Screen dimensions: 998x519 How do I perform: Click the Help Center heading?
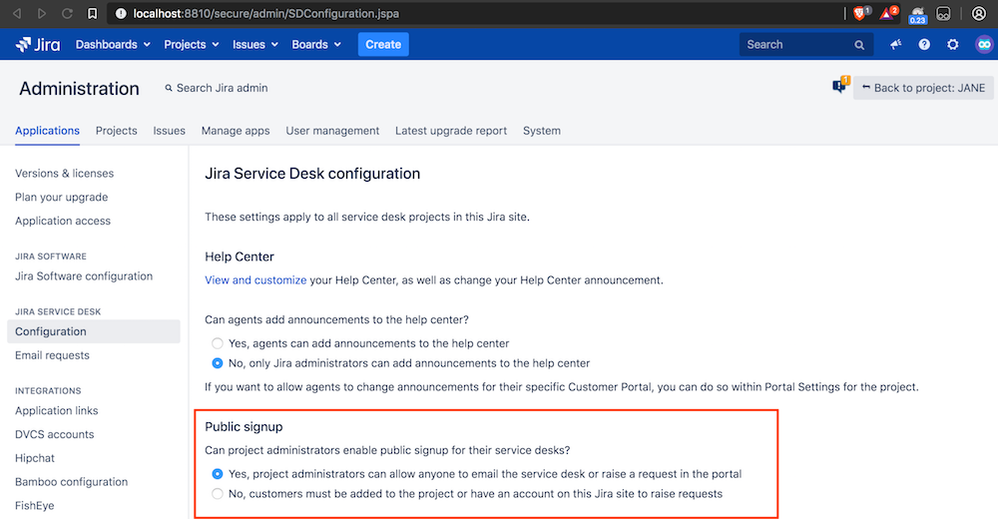coord(239,257)
